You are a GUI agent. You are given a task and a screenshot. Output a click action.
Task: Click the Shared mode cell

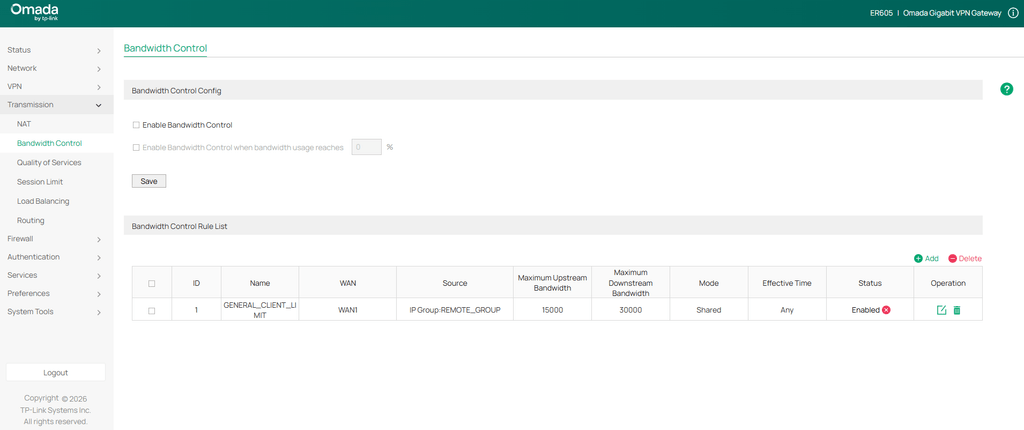(709, 310)
